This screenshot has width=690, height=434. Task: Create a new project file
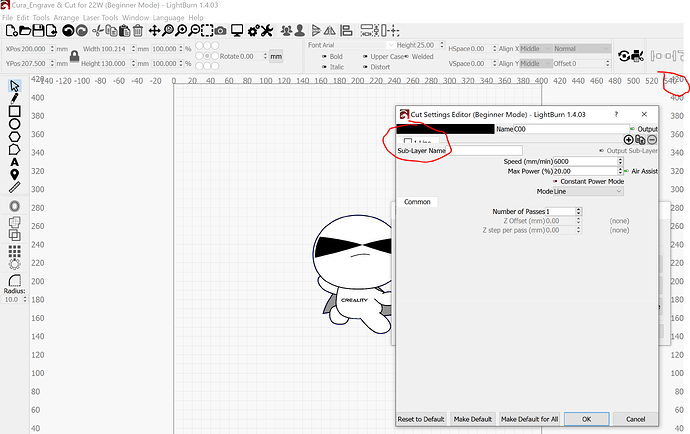(11, 30)
